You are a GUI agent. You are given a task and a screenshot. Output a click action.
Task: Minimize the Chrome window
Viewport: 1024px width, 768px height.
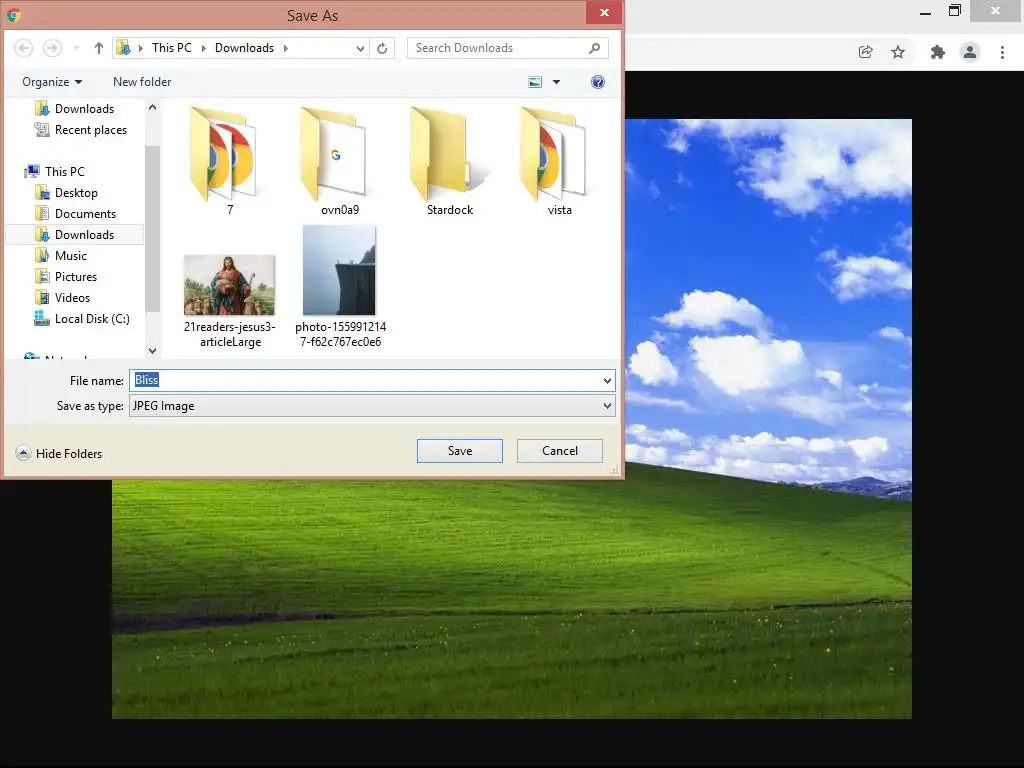coord(925,12)
